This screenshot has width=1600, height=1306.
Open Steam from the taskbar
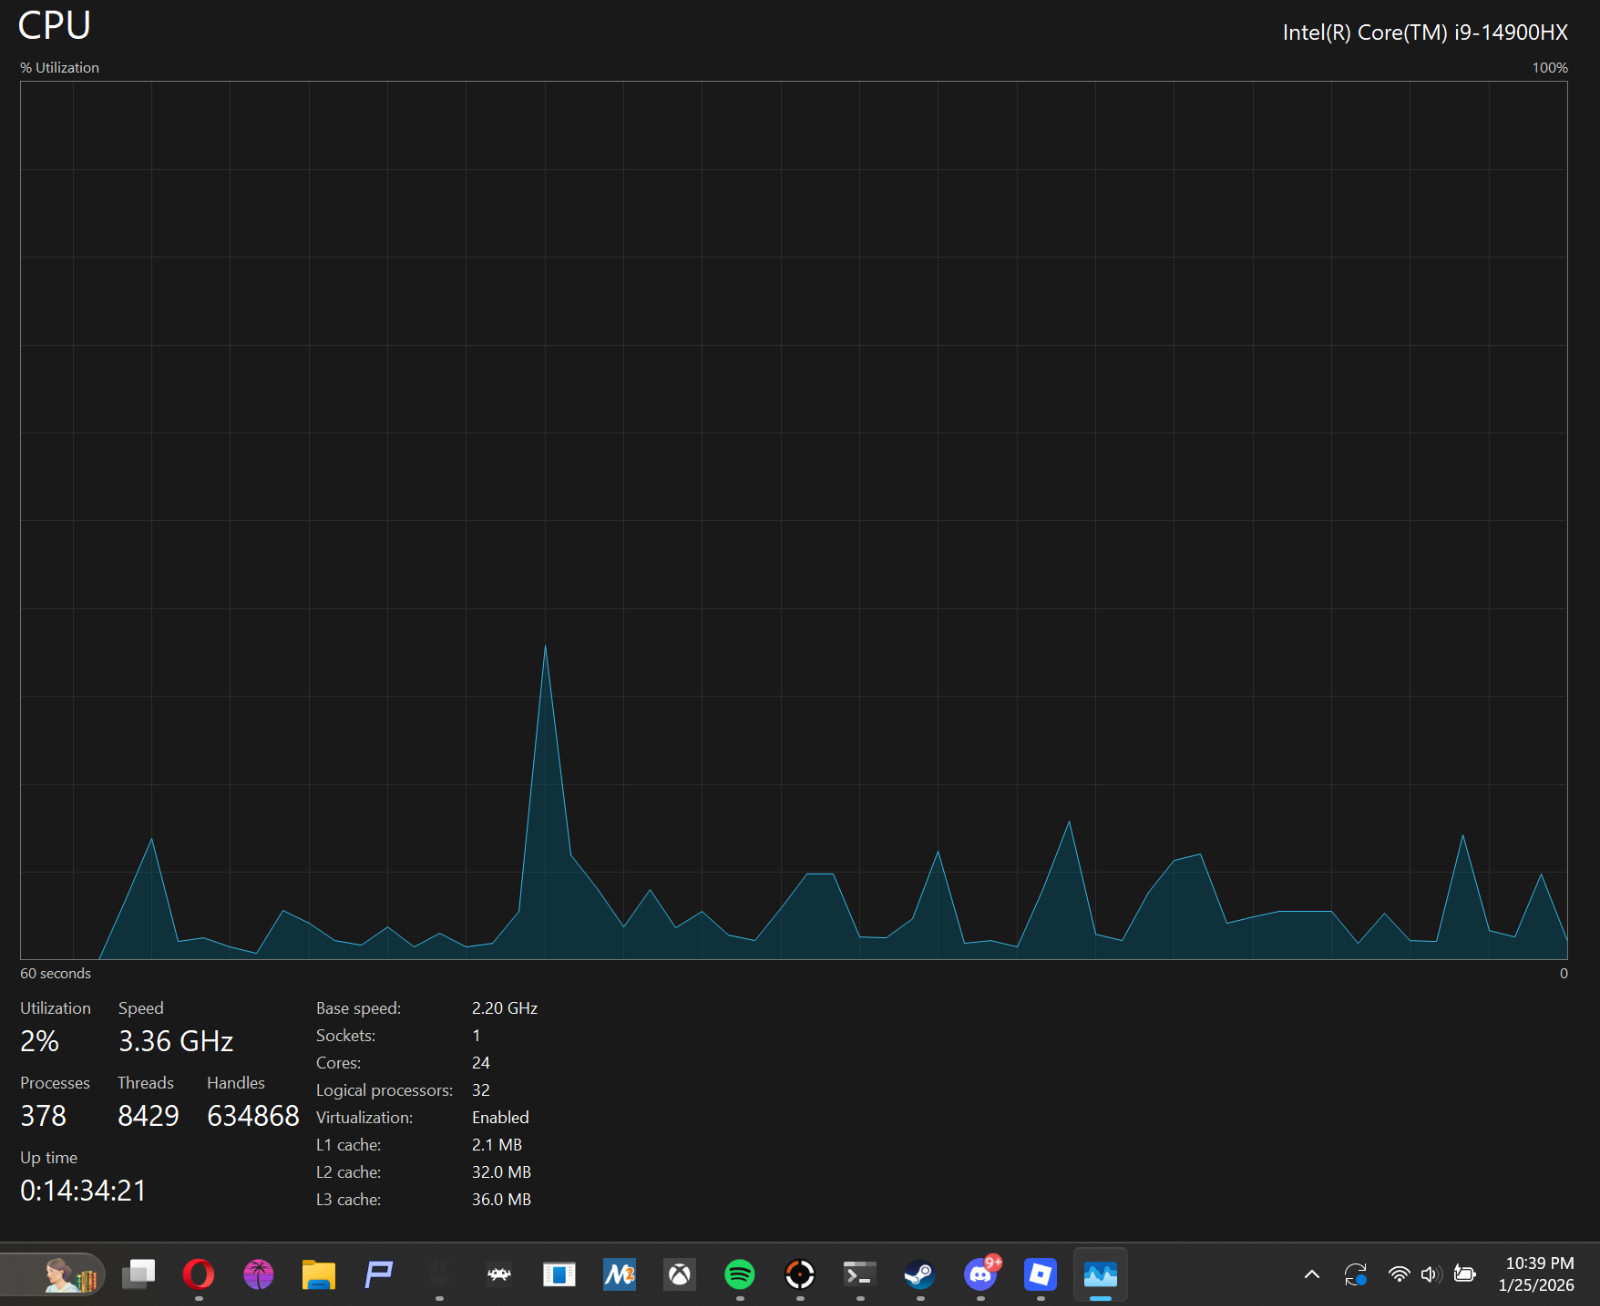click(x=919, y=1274)
